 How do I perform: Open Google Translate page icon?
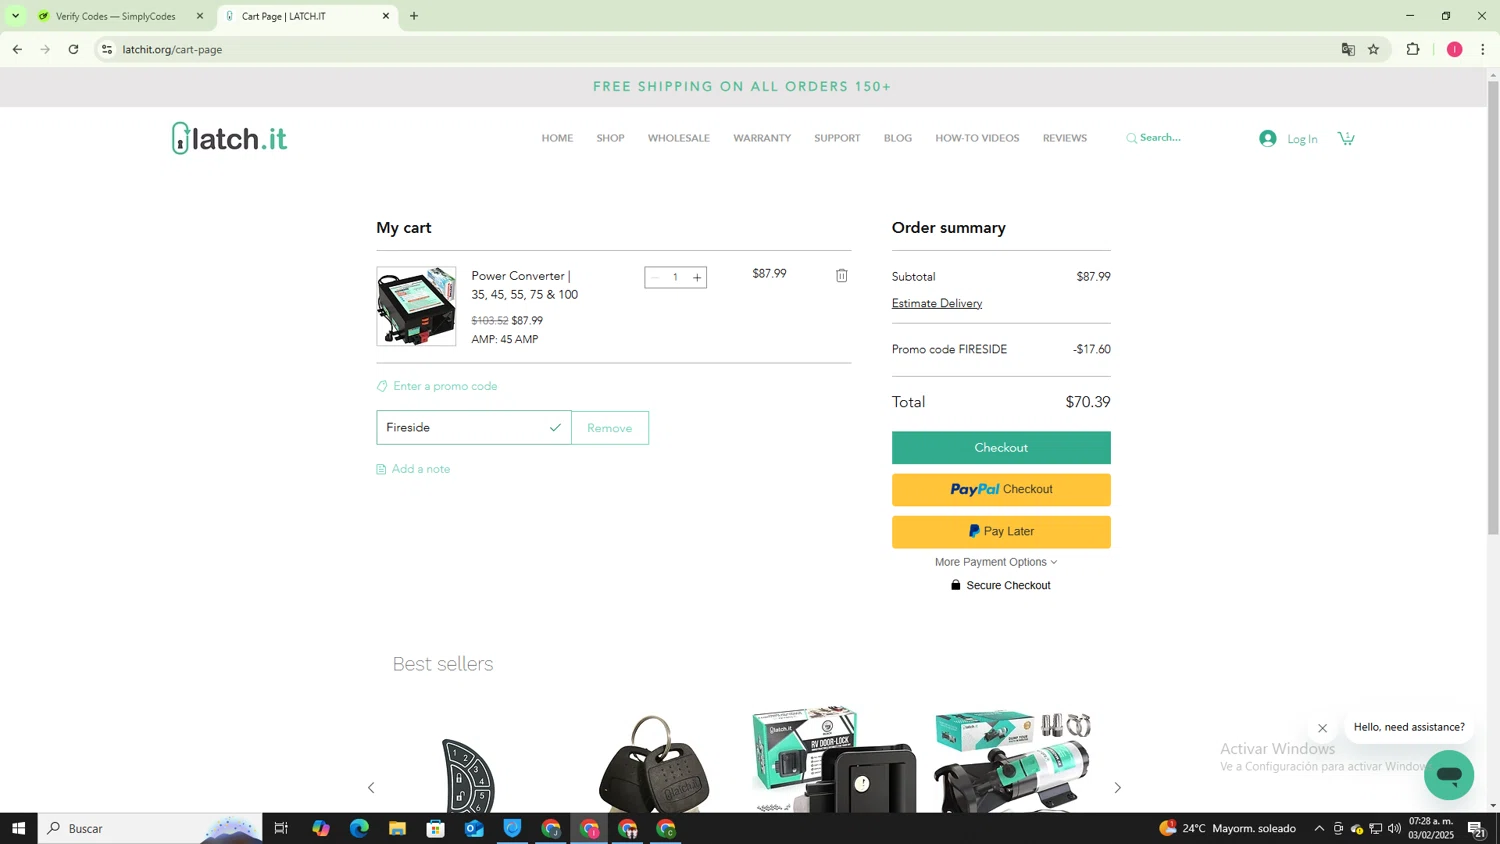(1348, 49)
